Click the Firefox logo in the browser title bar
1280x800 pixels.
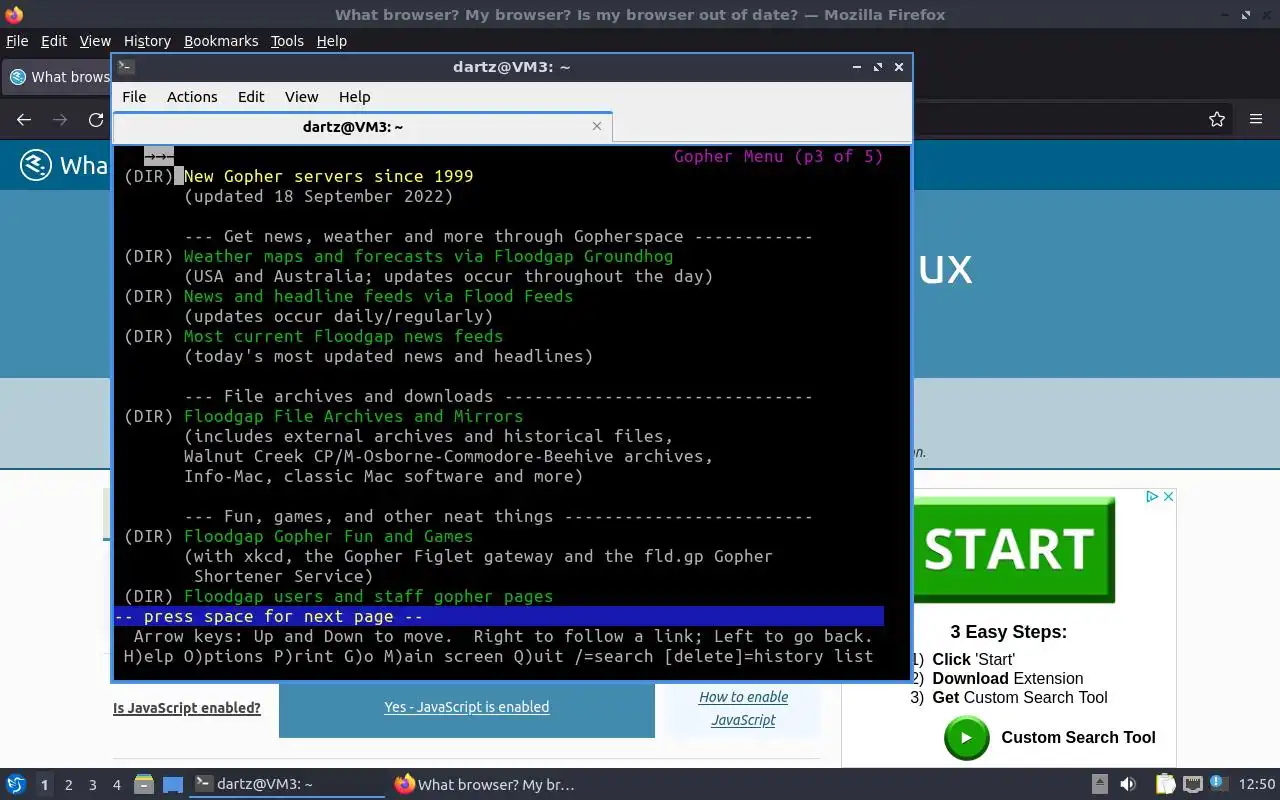(x=14, y=14)
